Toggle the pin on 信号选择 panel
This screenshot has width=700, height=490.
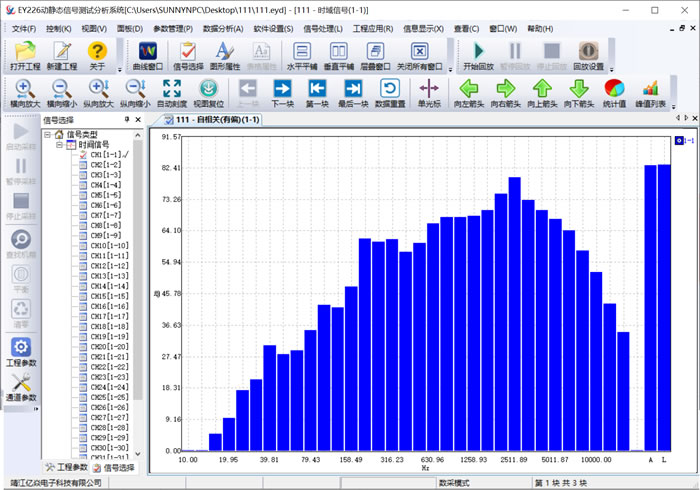pyautogui.click(x=126, y=120)
